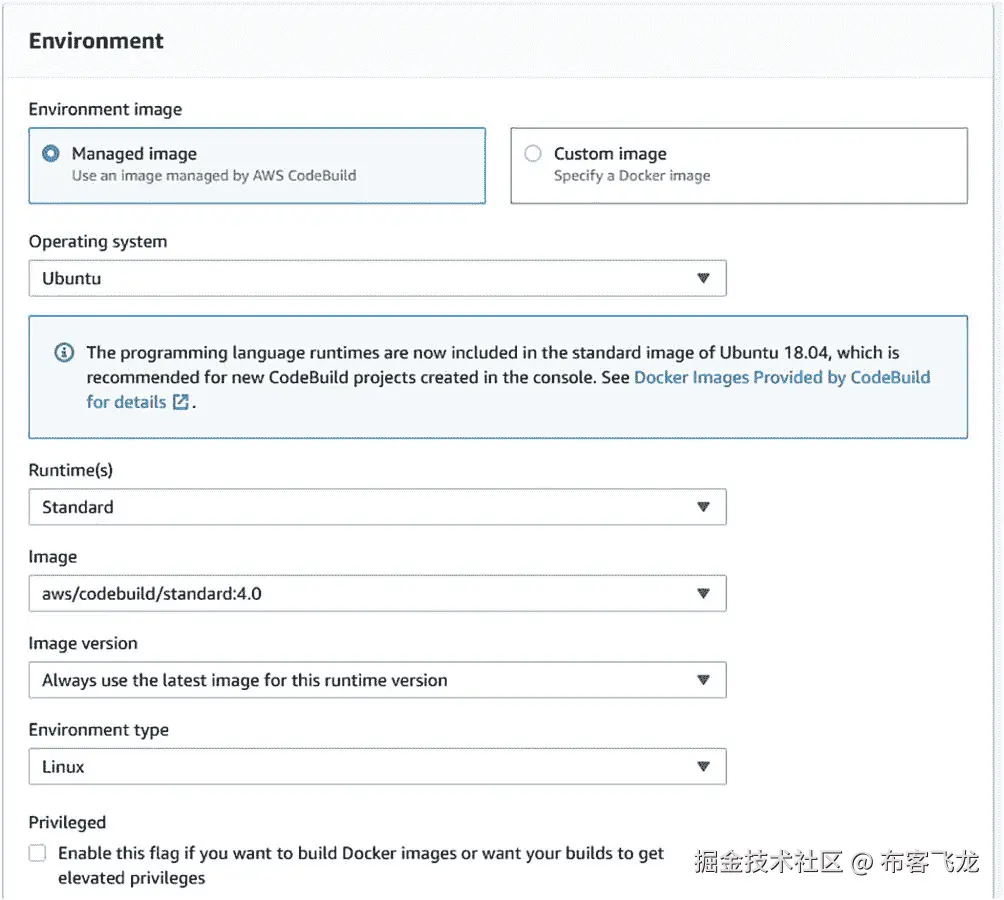The image size is (1004, 900).
Task: Select the Managed image radio button
Action: point(51,154)
